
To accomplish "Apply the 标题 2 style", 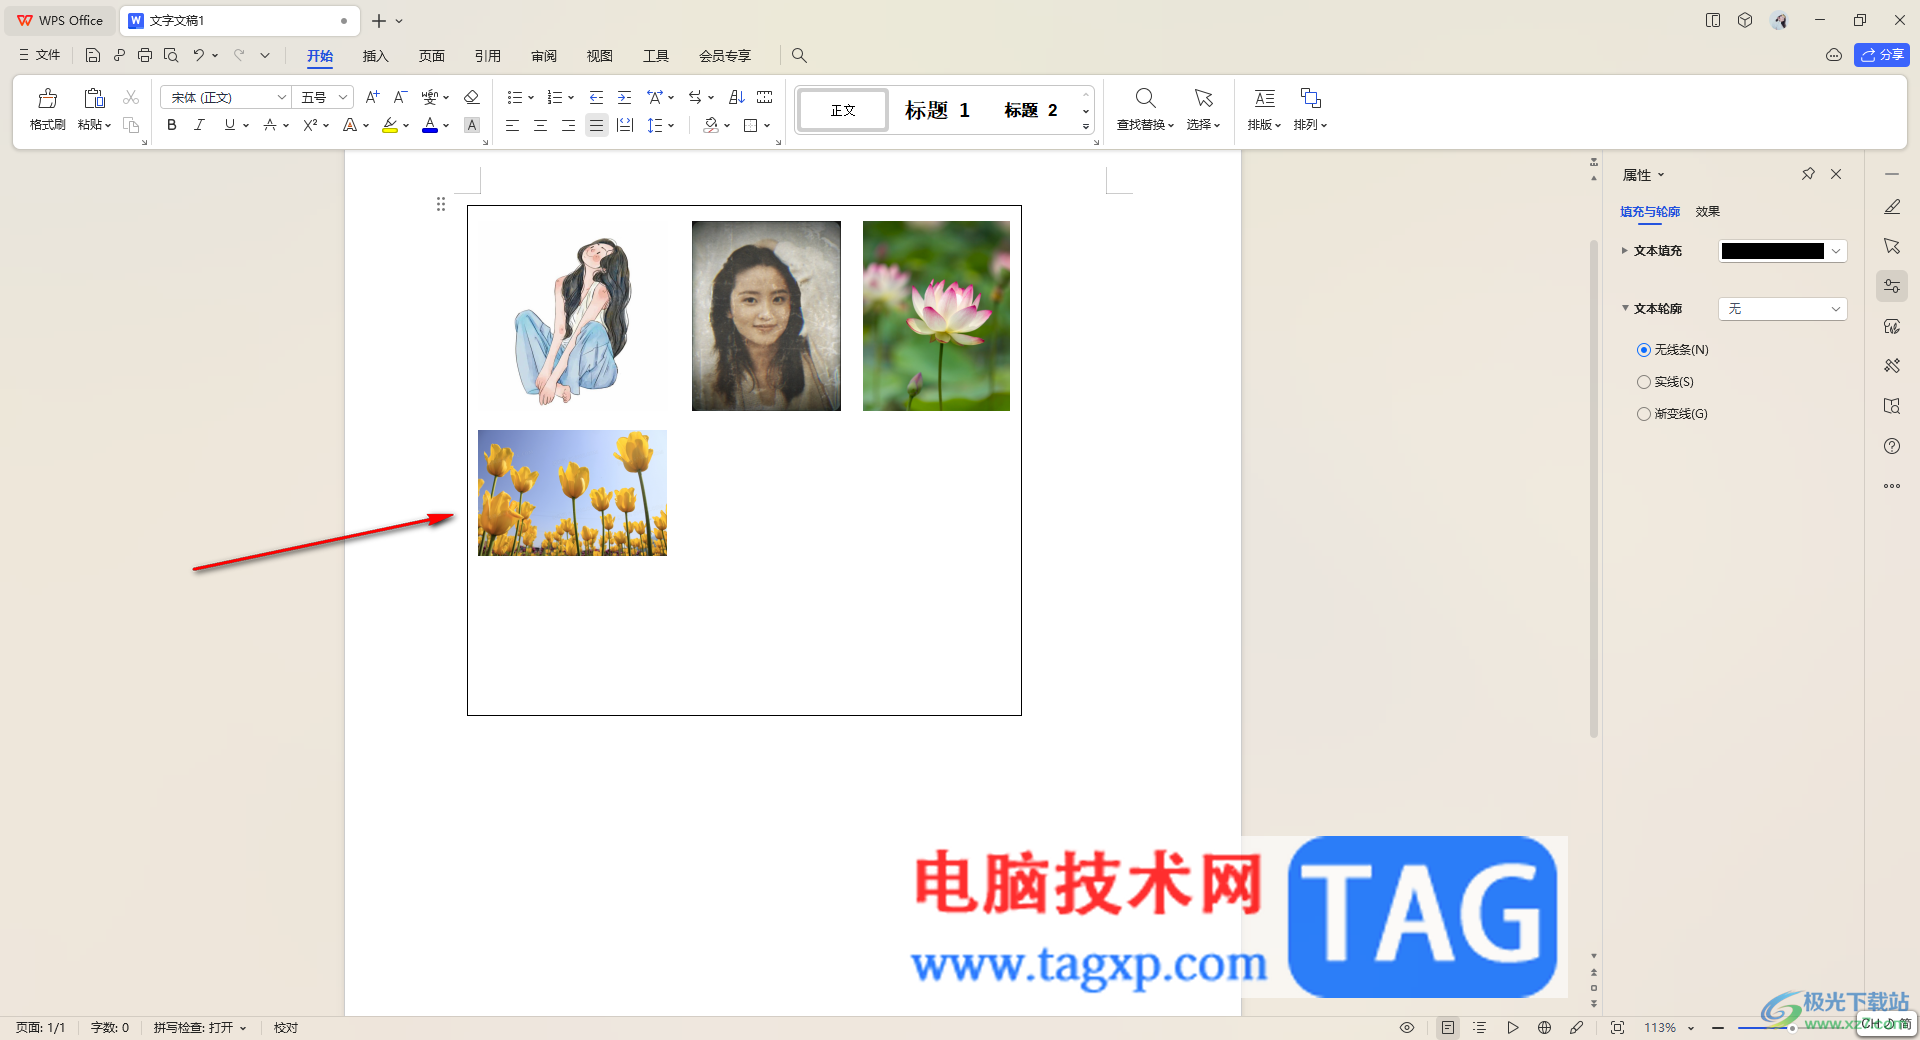I will pyautogui.click(x=1031, y=110).
